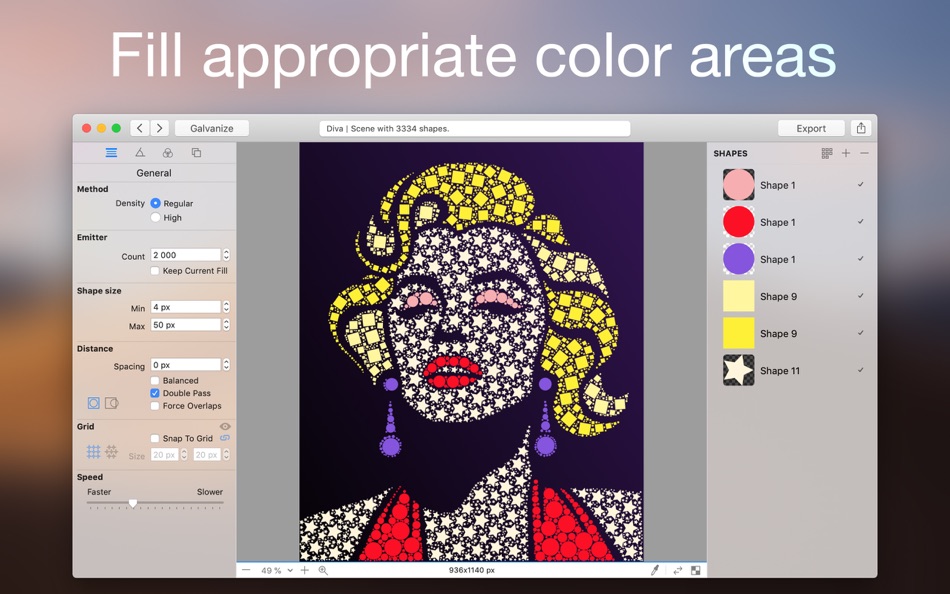Click the first grid Size field
Viewport: 950px width, 594px height.
164,455
